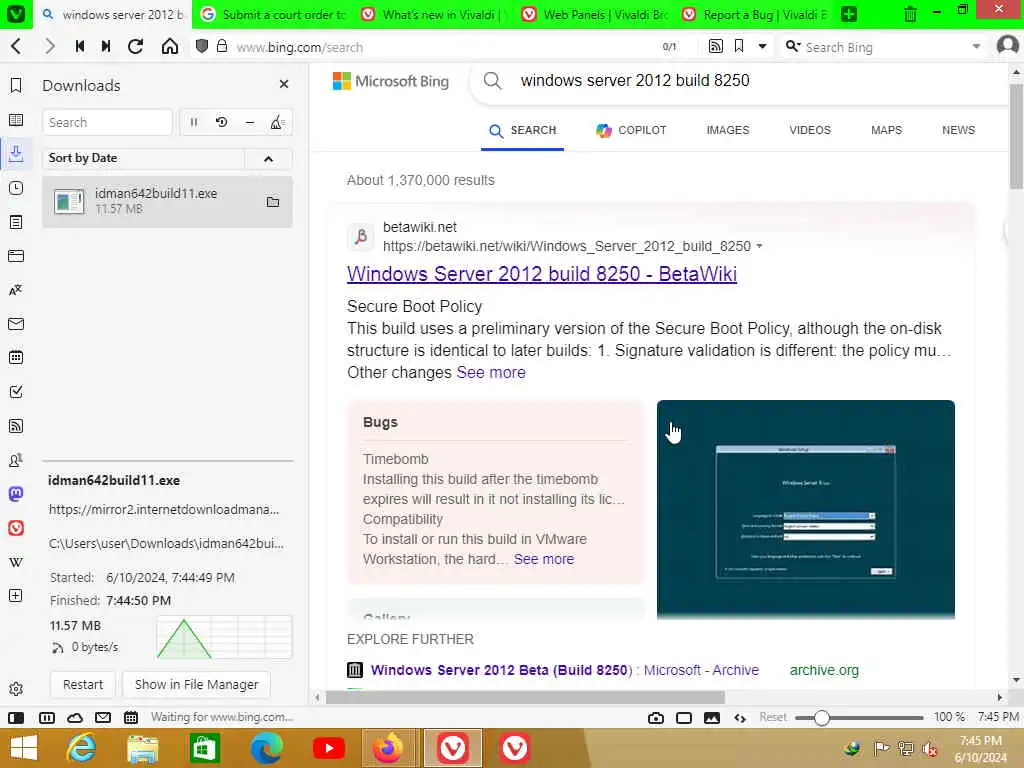Open a new tab with plus button

(x=849, y=14)
